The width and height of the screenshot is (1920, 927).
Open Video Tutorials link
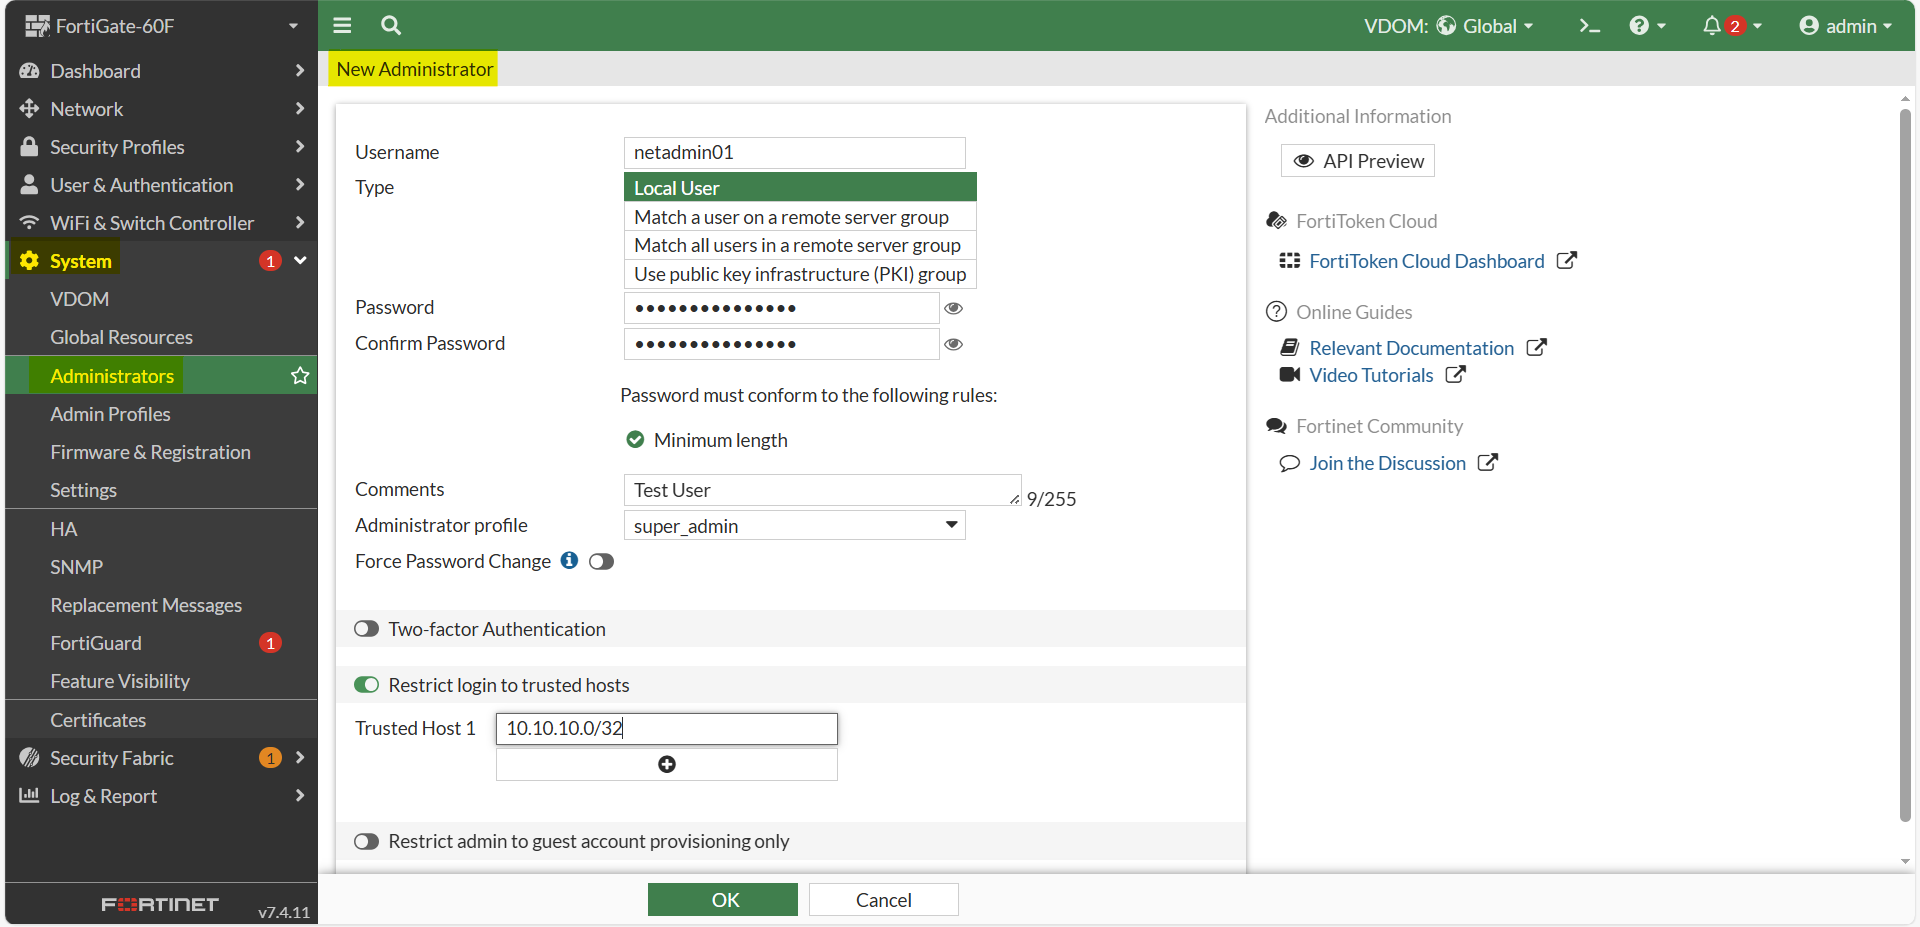1372,375
